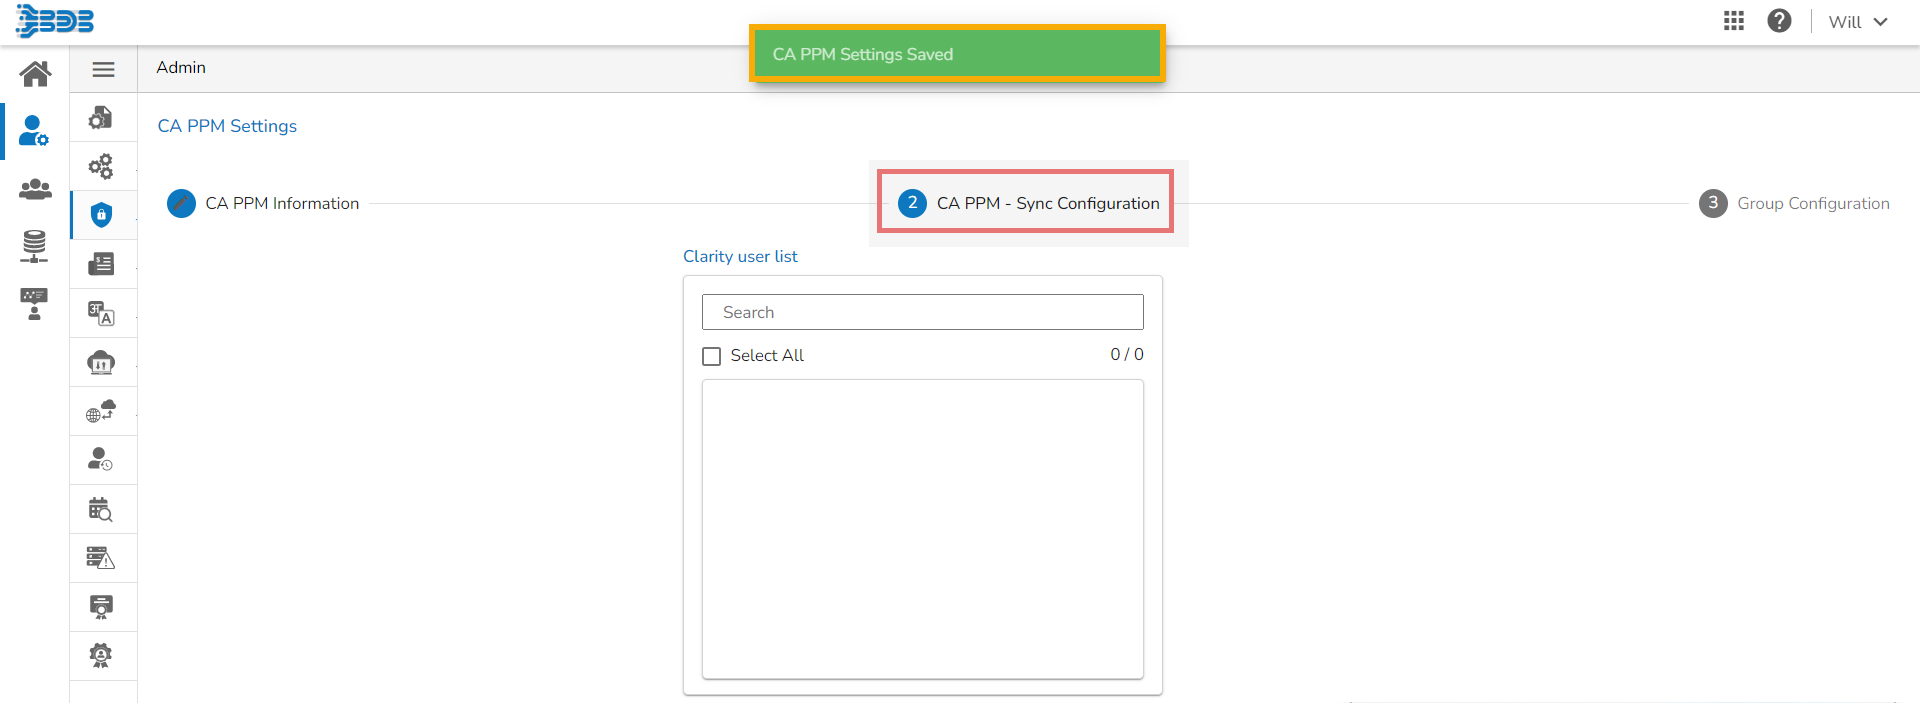
Task: Click the Clarity user list Search field
Action: point(922,312)
